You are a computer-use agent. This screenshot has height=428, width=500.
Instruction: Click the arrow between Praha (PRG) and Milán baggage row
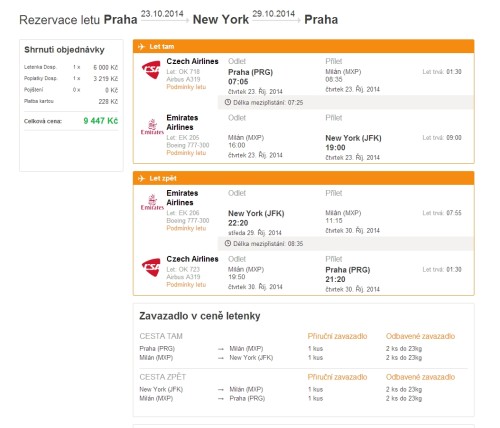221,349
